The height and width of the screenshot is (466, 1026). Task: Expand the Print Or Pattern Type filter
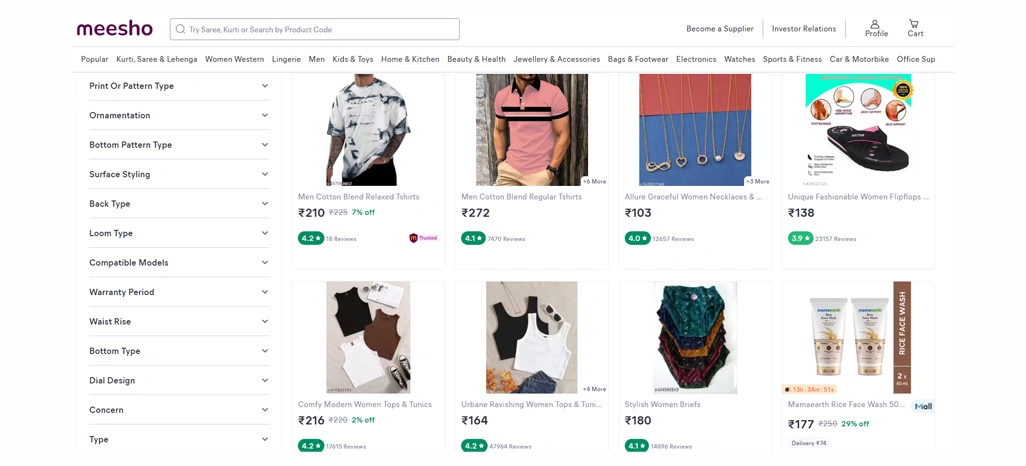coord(179,86)
